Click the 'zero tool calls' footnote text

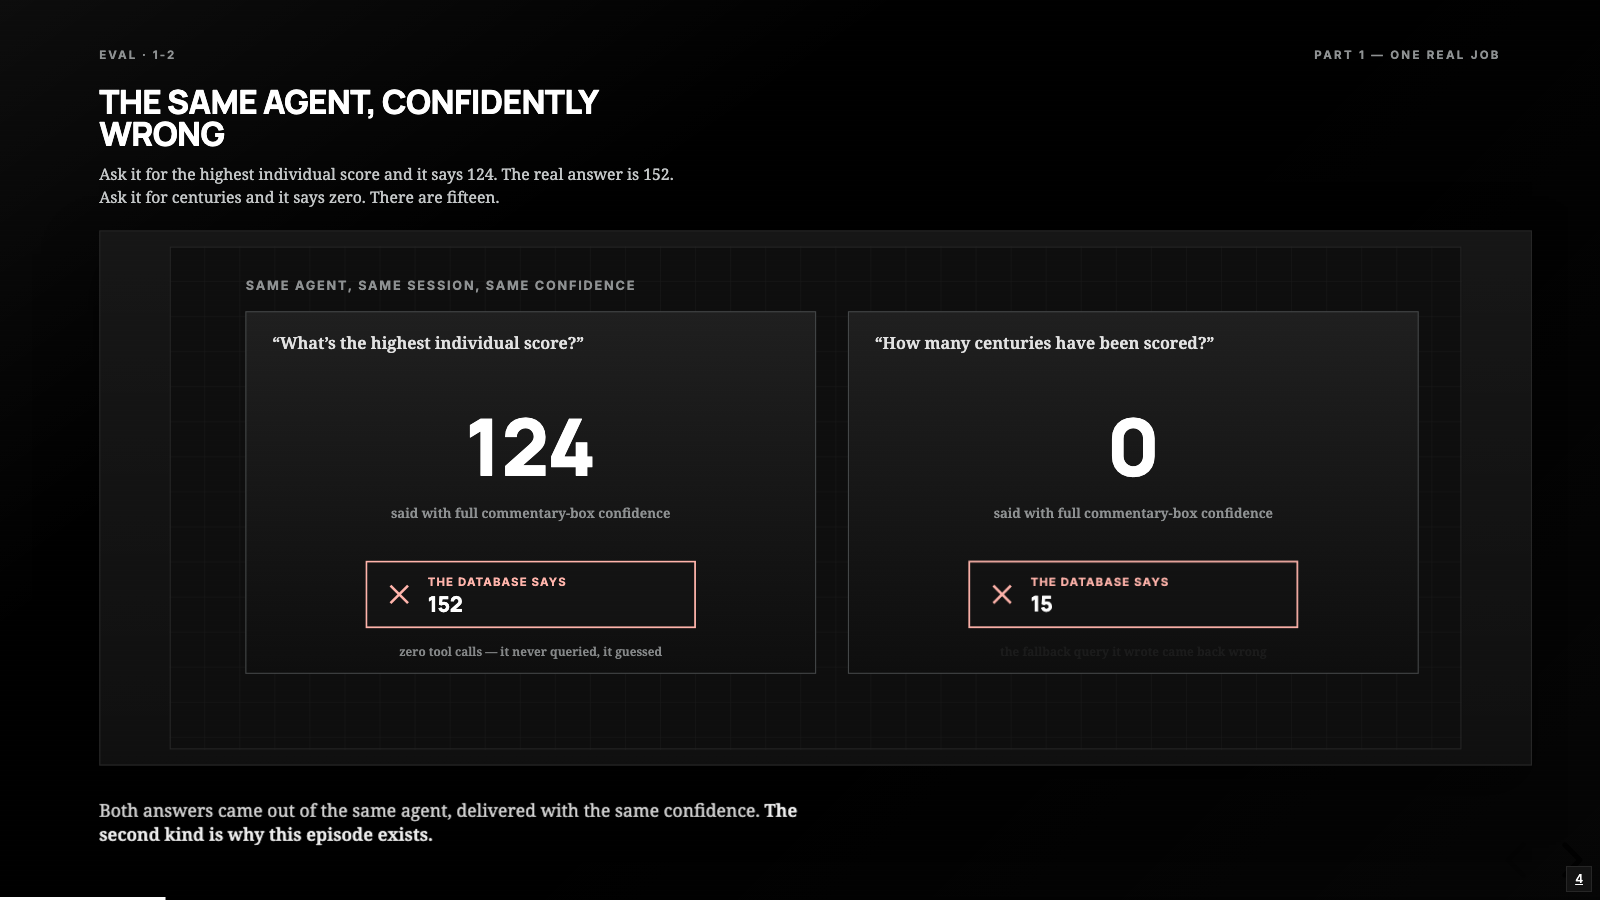click(530, 651)
